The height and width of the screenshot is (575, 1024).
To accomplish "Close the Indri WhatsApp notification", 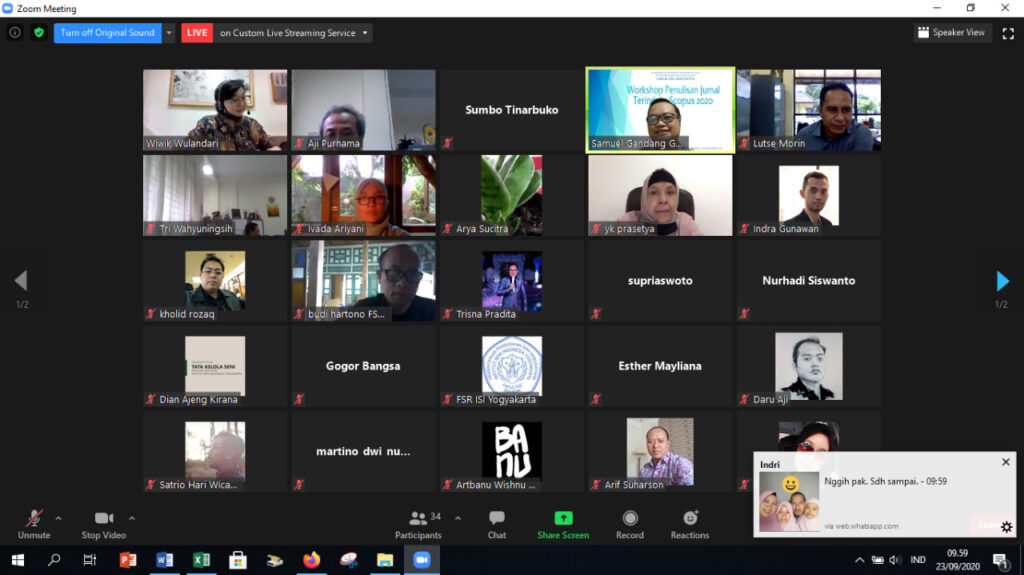I will 1006,462.
